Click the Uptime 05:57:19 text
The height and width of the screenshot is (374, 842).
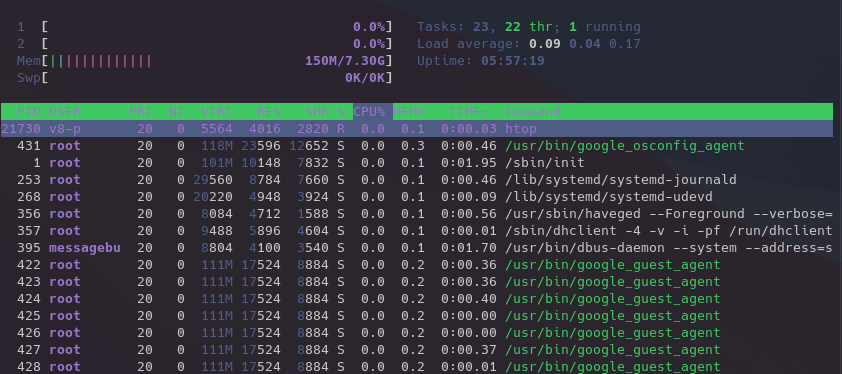point(481,61)
